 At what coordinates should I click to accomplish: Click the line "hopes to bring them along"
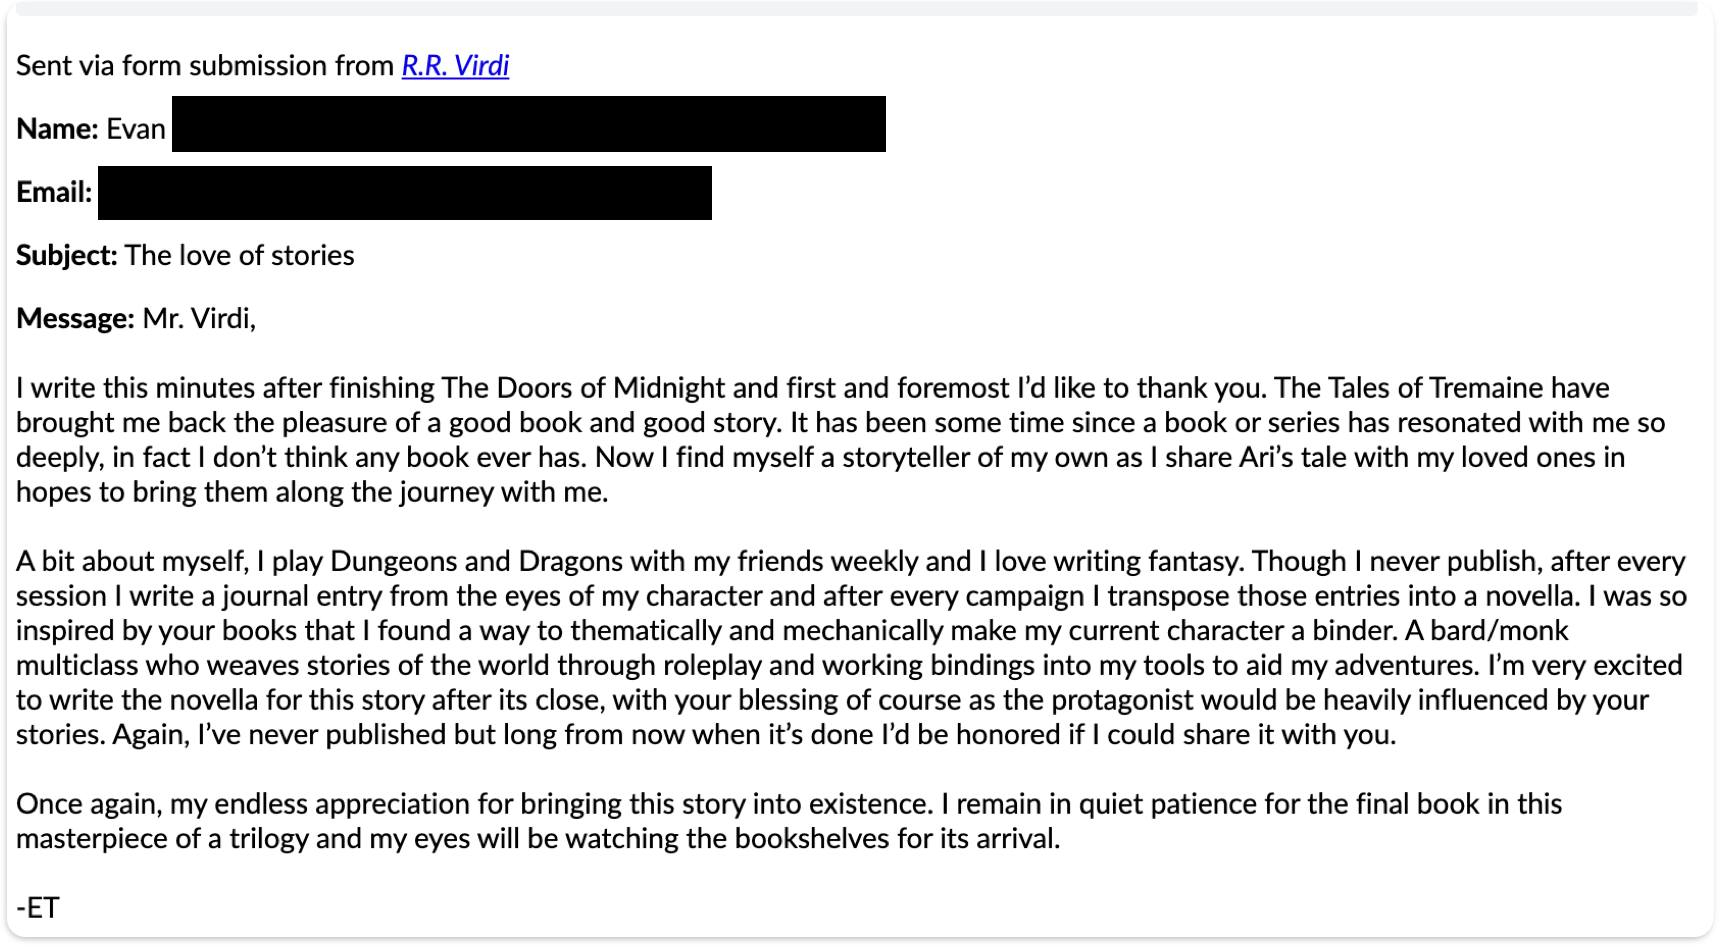point(312,492)
